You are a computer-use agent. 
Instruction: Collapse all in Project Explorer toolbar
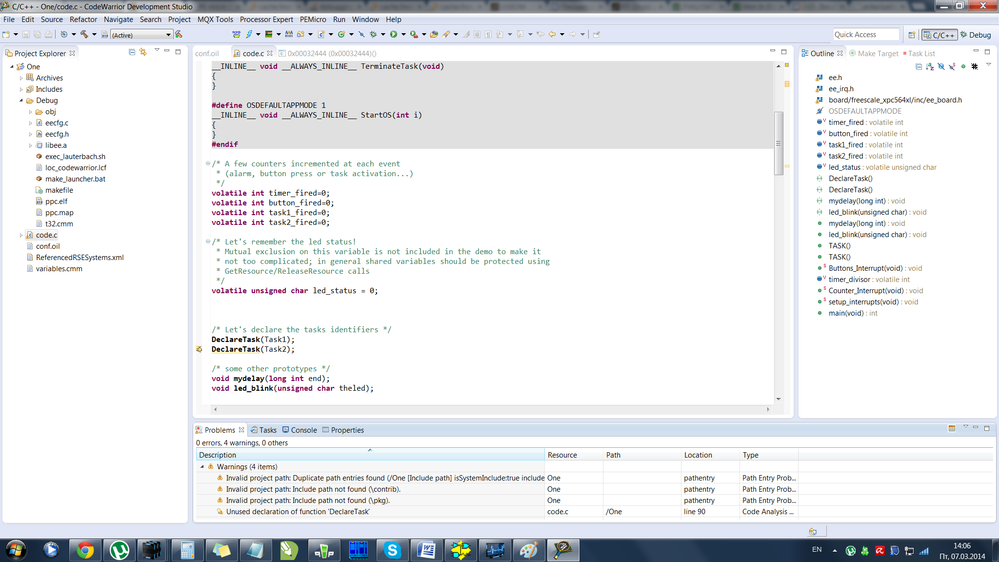point(132,52)
